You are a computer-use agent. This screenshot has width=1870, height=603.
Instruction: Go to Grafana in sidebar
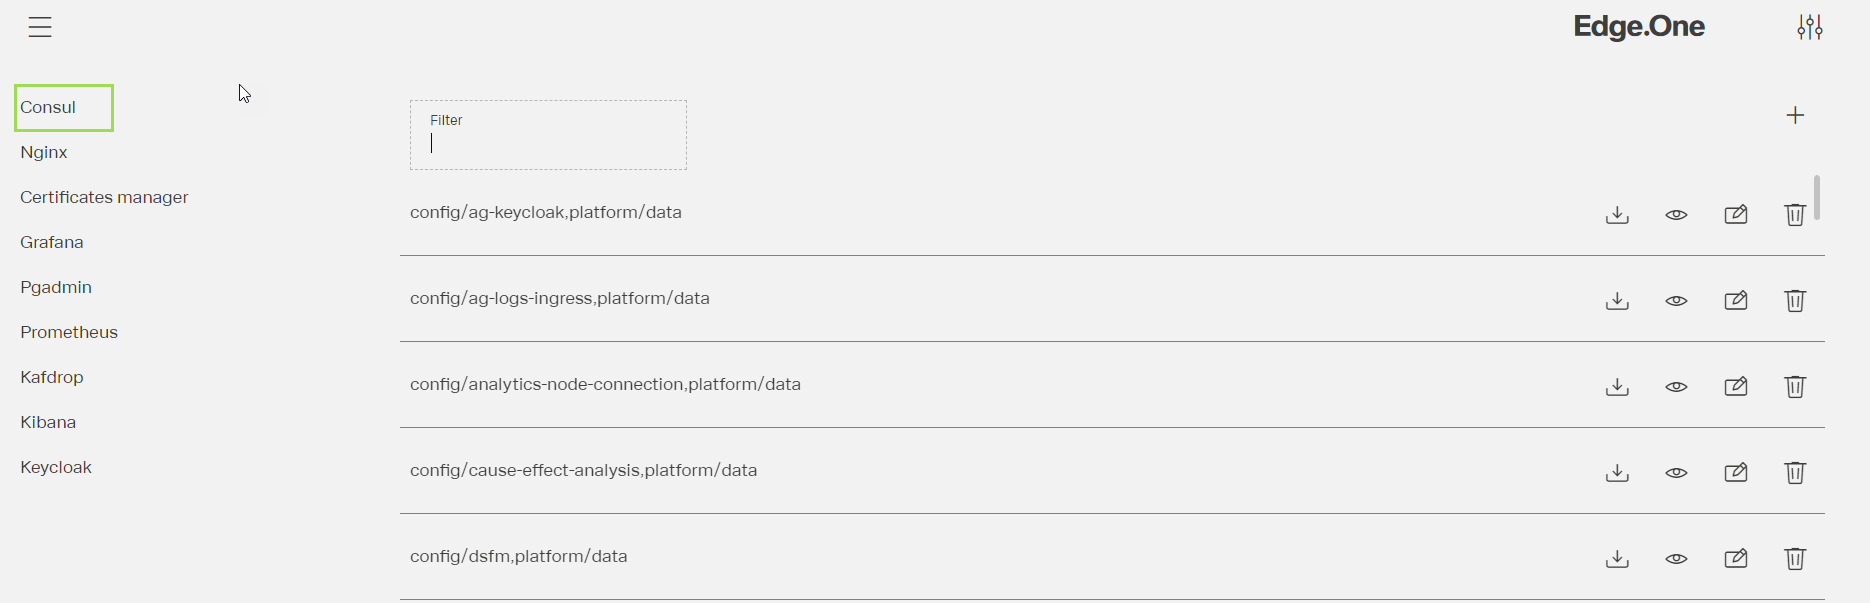pos(52,243)
